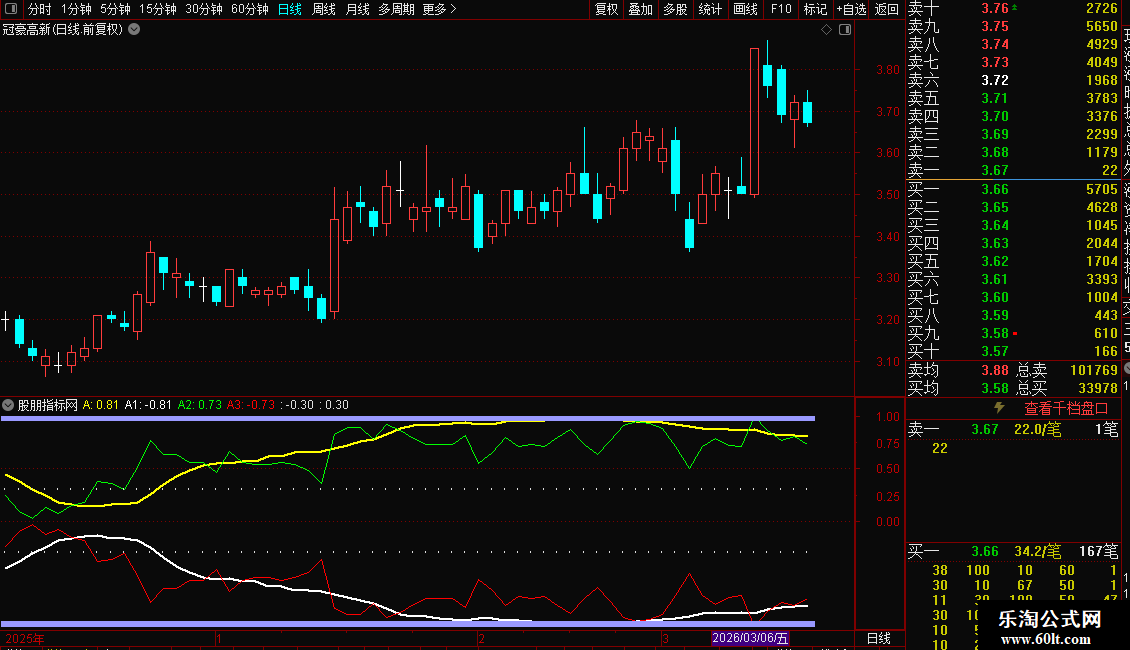Open the 叠加 overlay tool
This screenshot has width=1130, height=650.
click(x=640, y=9)
